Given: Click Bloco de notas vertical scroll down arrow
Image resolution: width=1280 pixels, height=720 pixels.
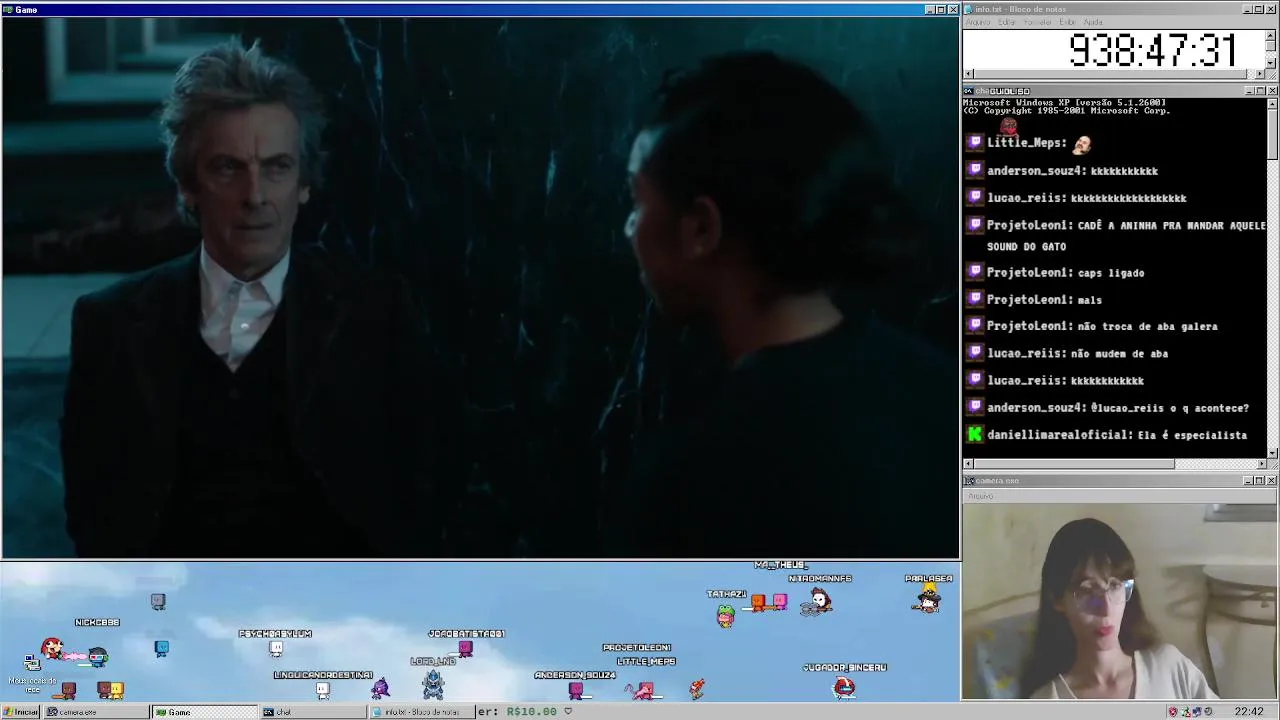Looking at the screenshot, I should pos(1271,61).
